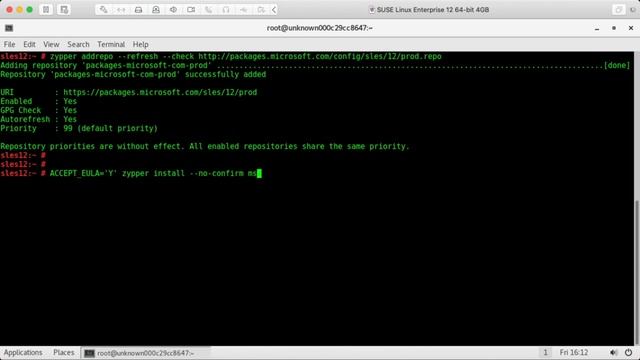This screenshot has height=360, width=640.
Task: Click the phone-shaped device icon
Action: (x=209, y=9)
